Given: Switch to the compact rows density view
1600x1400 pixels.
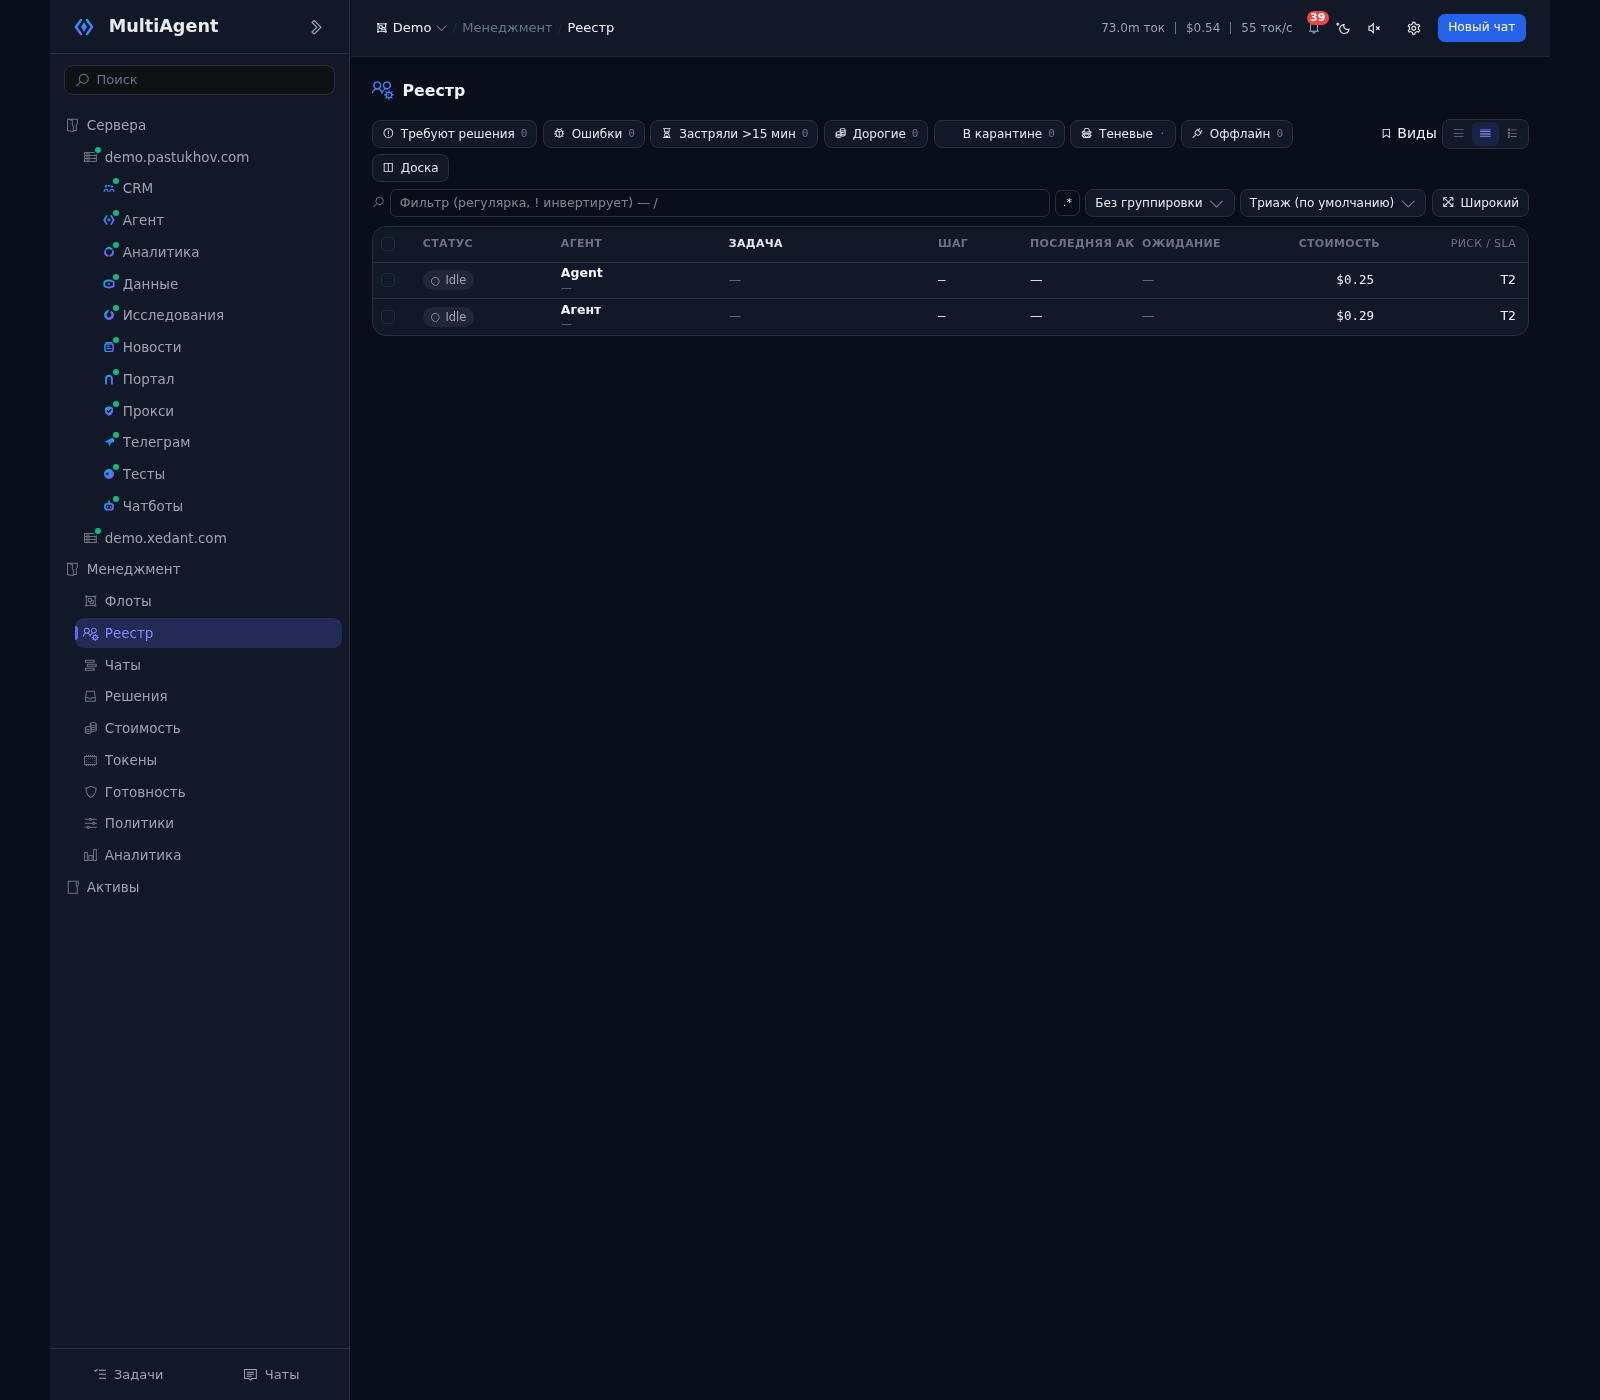Looking at the screenshot, I should tap(1486, 134).
